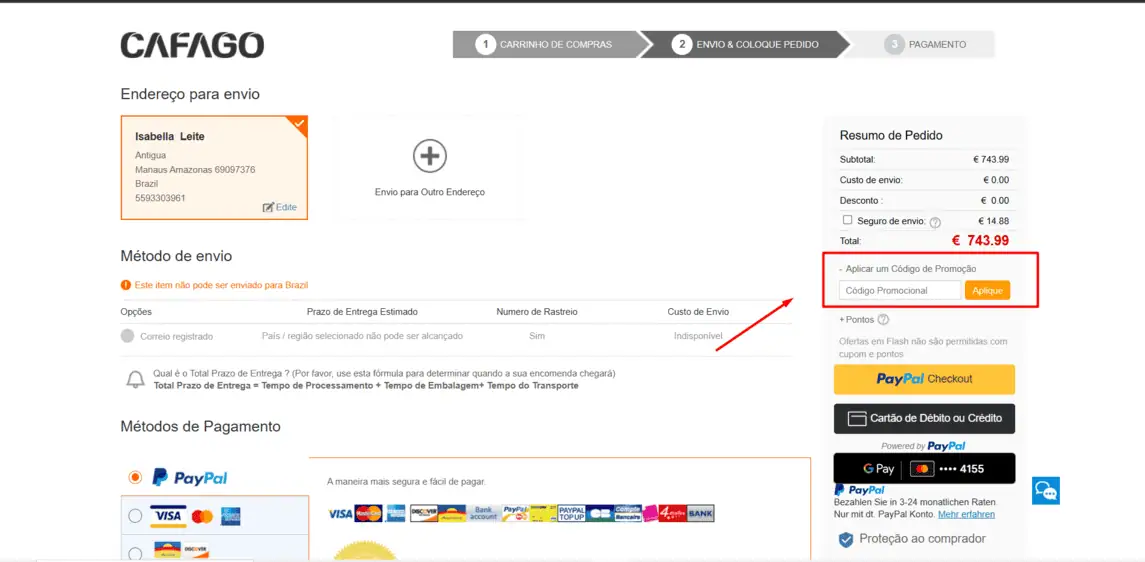Tick the Seguro de envio checkbox

coord(848,220)
